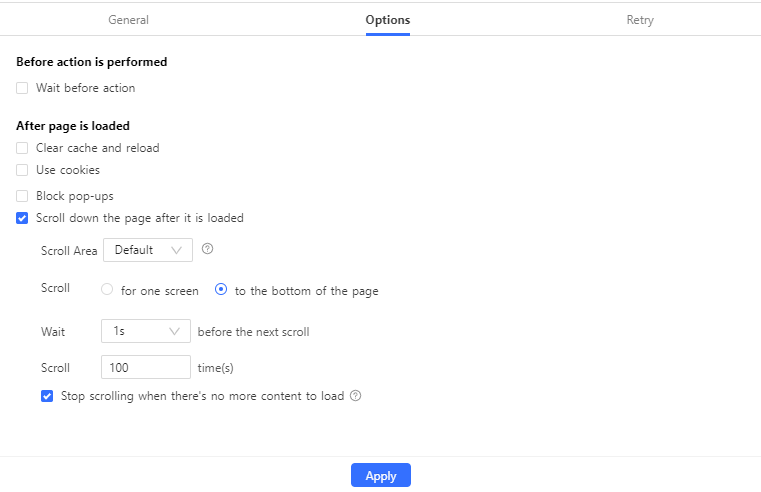Click the chevron arrow in Wait dropdown
The height and width of the screenshot is (492, 761).
(176, 331)
